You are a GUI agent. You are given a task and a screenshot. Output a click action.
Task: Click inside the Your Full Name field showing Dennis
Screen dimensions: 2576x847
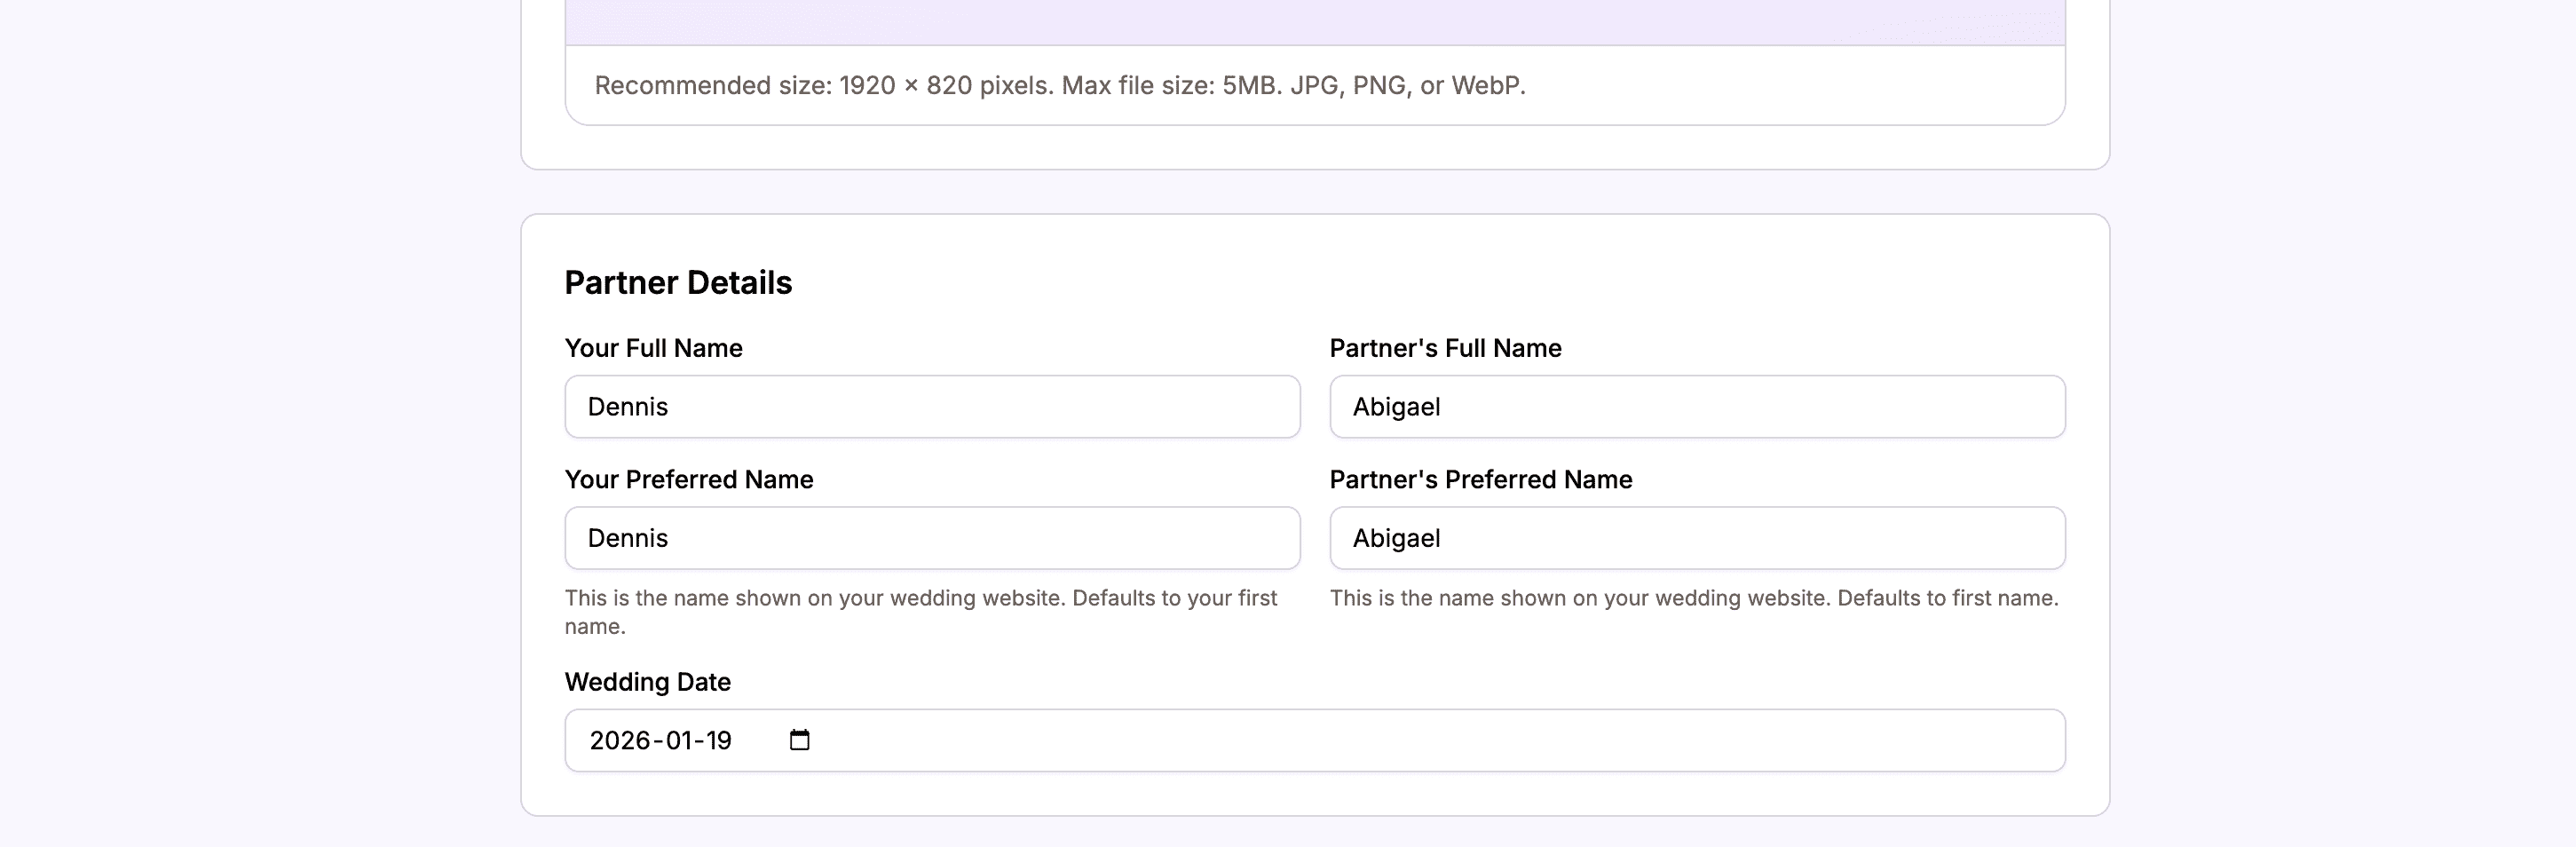pos(930,406)
